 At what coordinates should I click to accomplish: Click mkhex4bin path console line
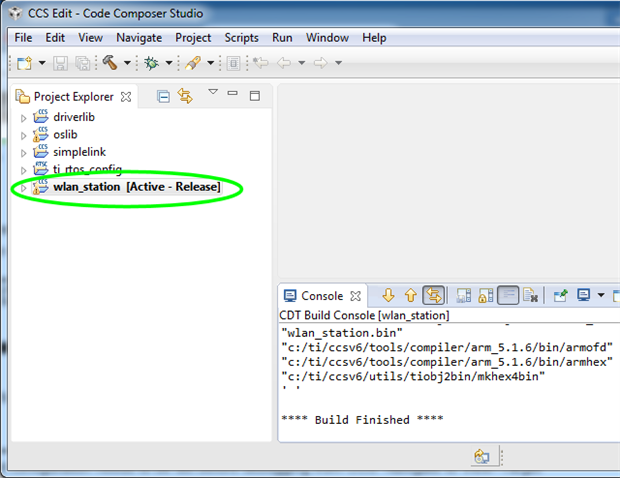[x=413, y=376]
